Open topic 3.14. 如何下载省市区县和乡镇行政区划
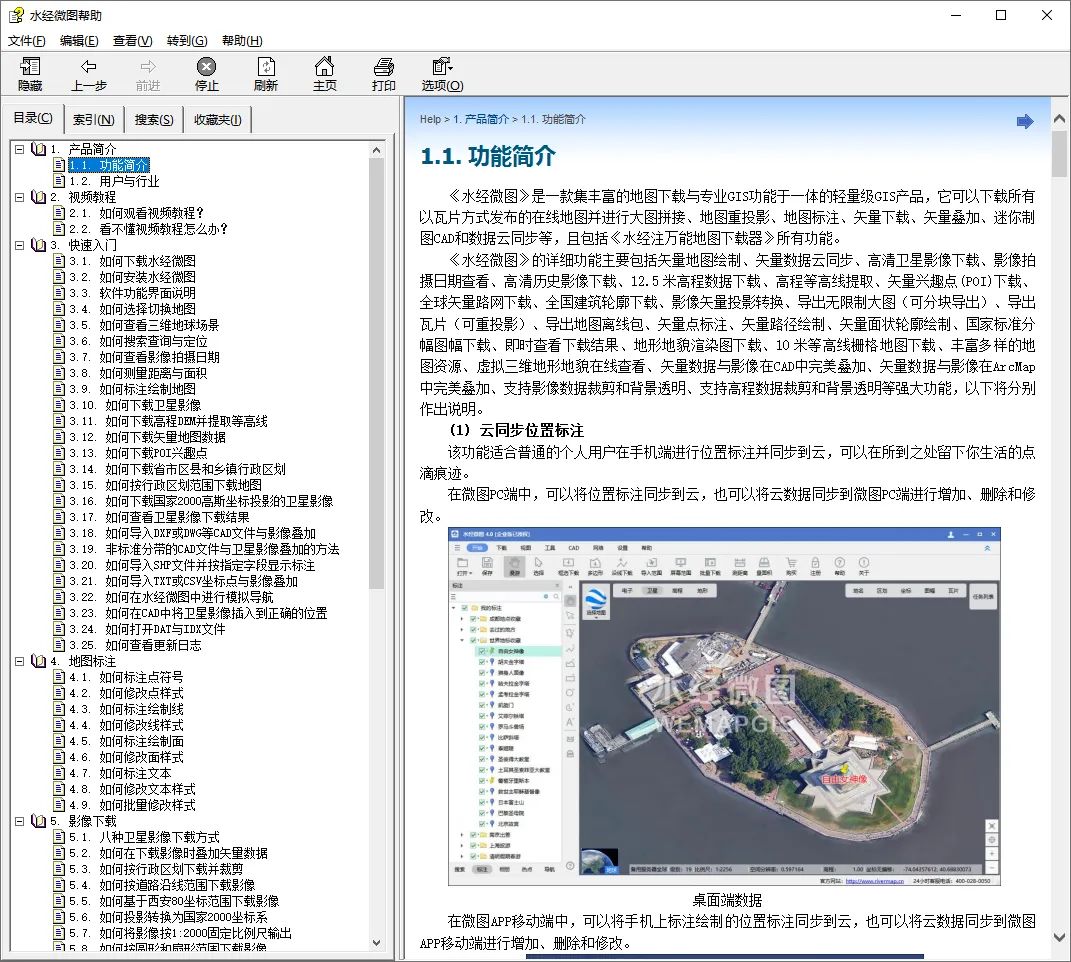This screenshot has width=1071, height=962. click(177, 469)
